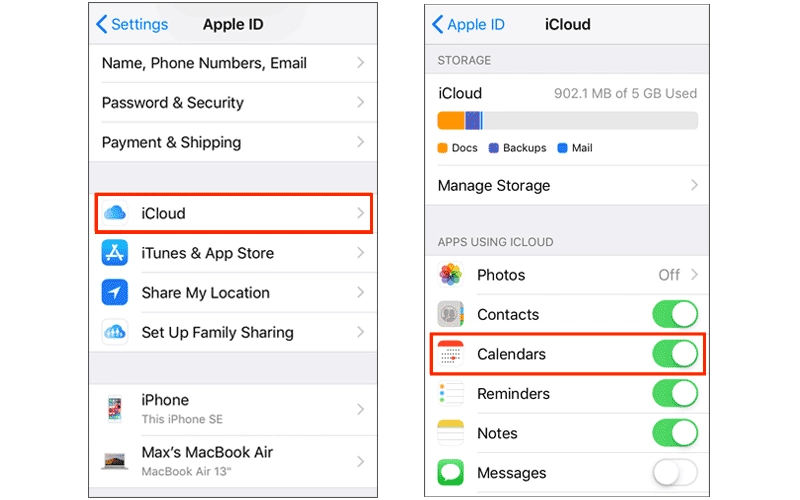The height and width of the screenshot is (500, 800).
Task: Go back to Apple ID
Action: [468, 24]
